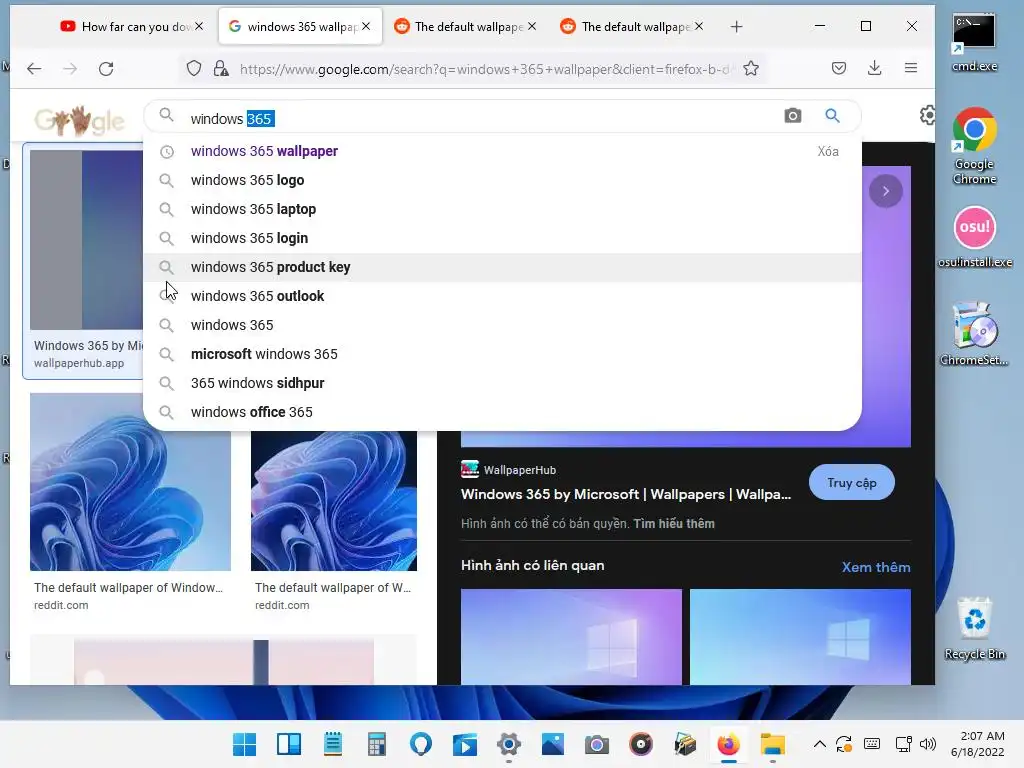Open volume control in system tray
Screen dimensions: 1024x768
tap(927, 744)
